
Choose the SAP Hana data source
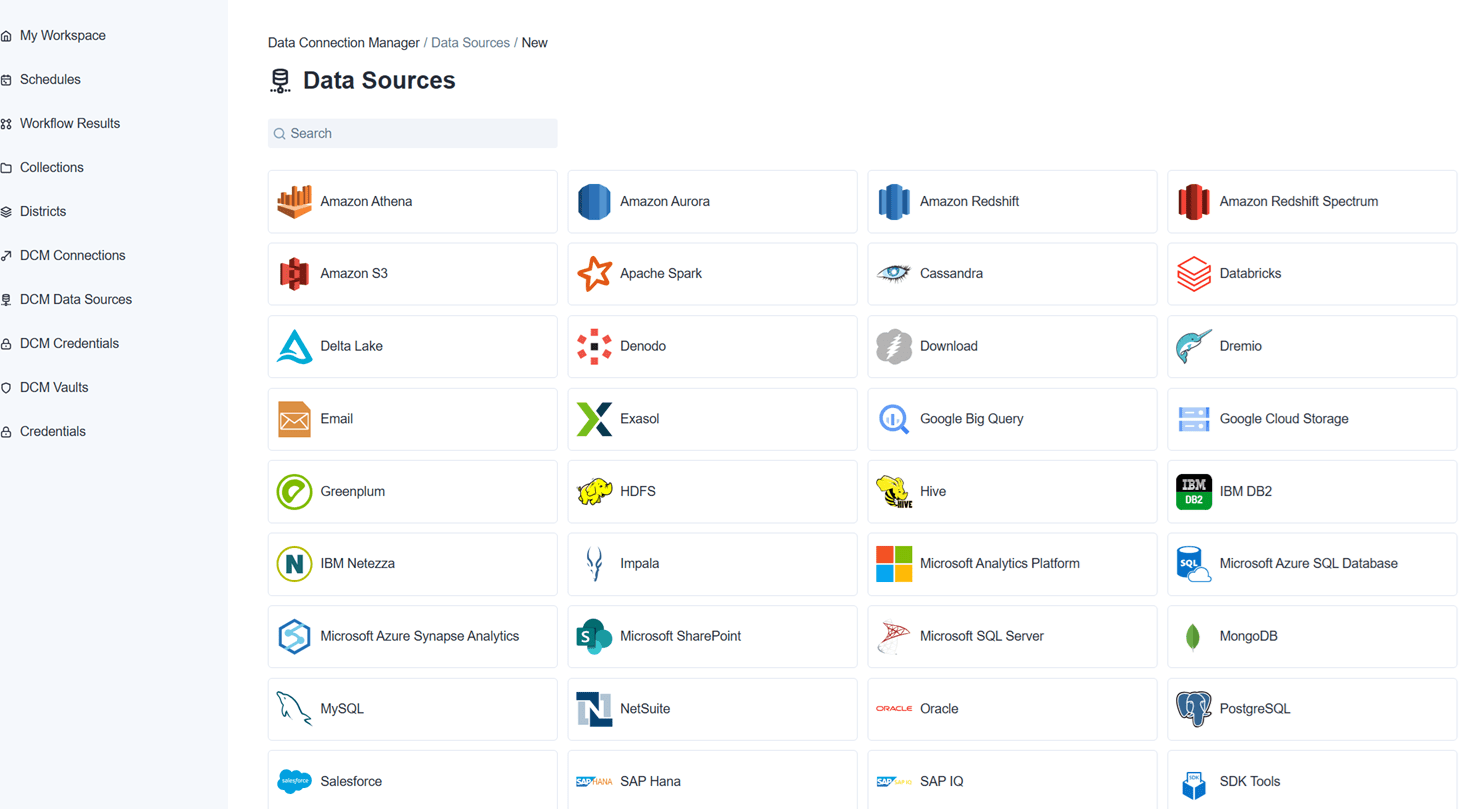coord(712,781)
